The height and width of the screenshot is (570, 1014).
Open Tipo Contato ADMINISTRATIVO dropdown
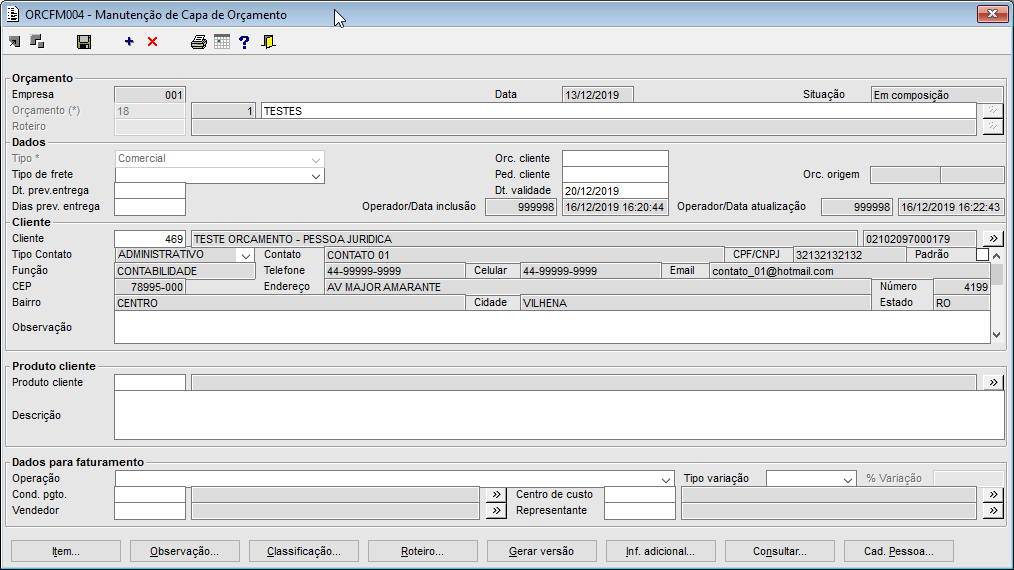click(246, 256)
